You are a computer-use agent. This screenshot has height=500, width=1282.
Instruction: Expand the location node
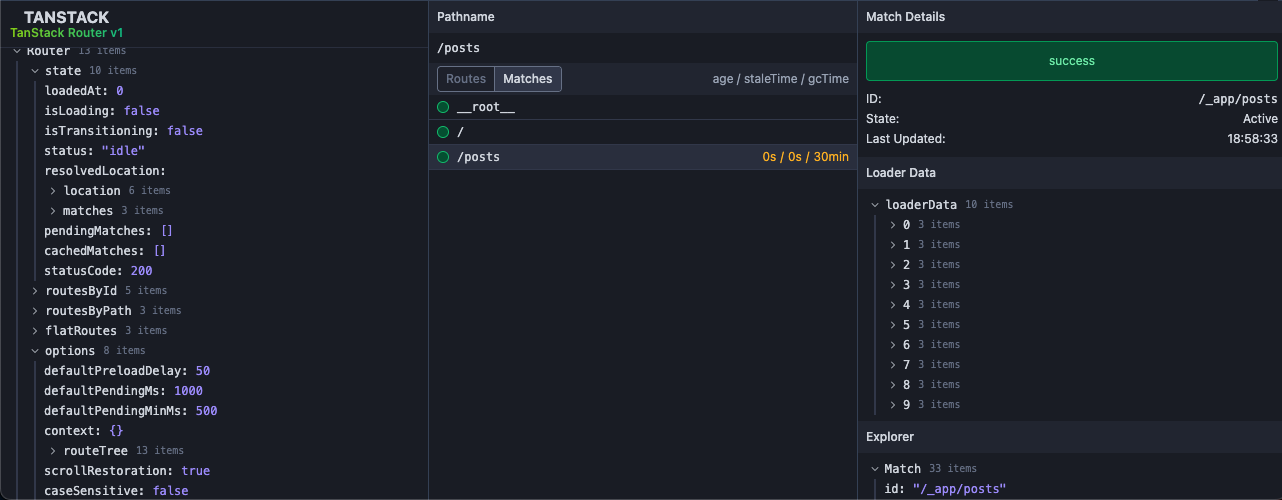pos(53,191)
